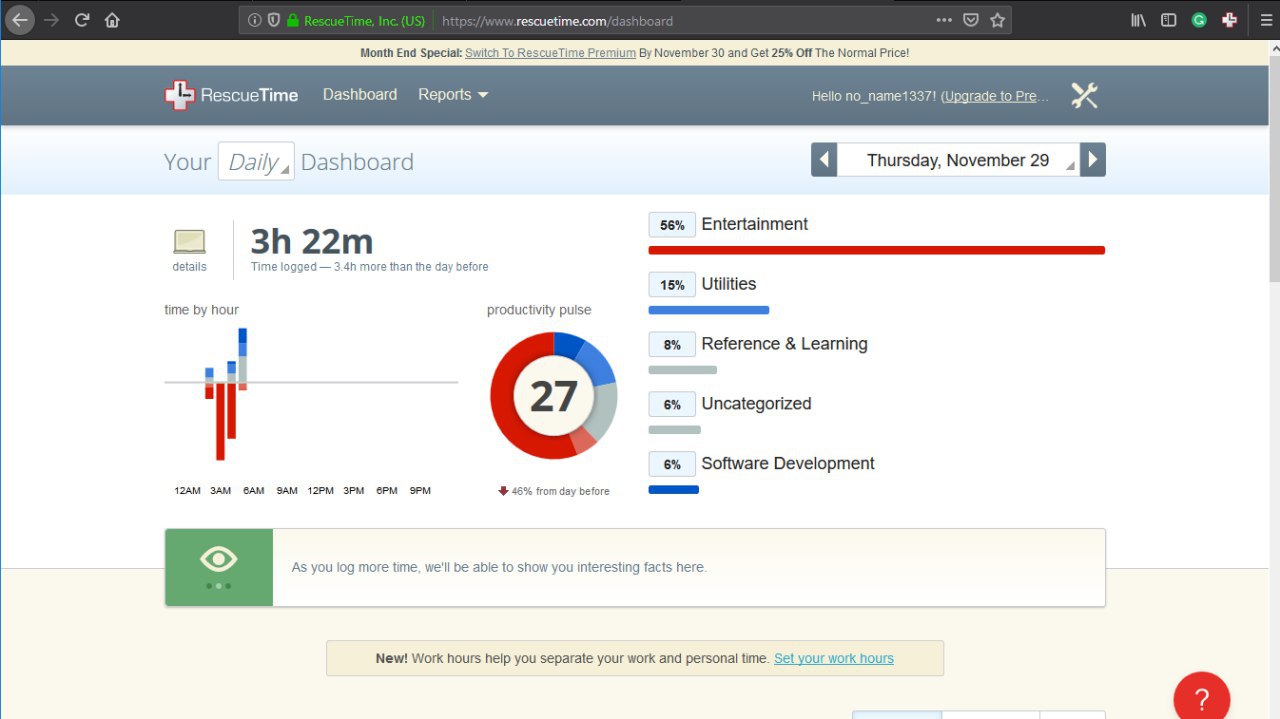Open the tools wrench settings icon
Screen dimensions: 1280x719
point(1084,95)
